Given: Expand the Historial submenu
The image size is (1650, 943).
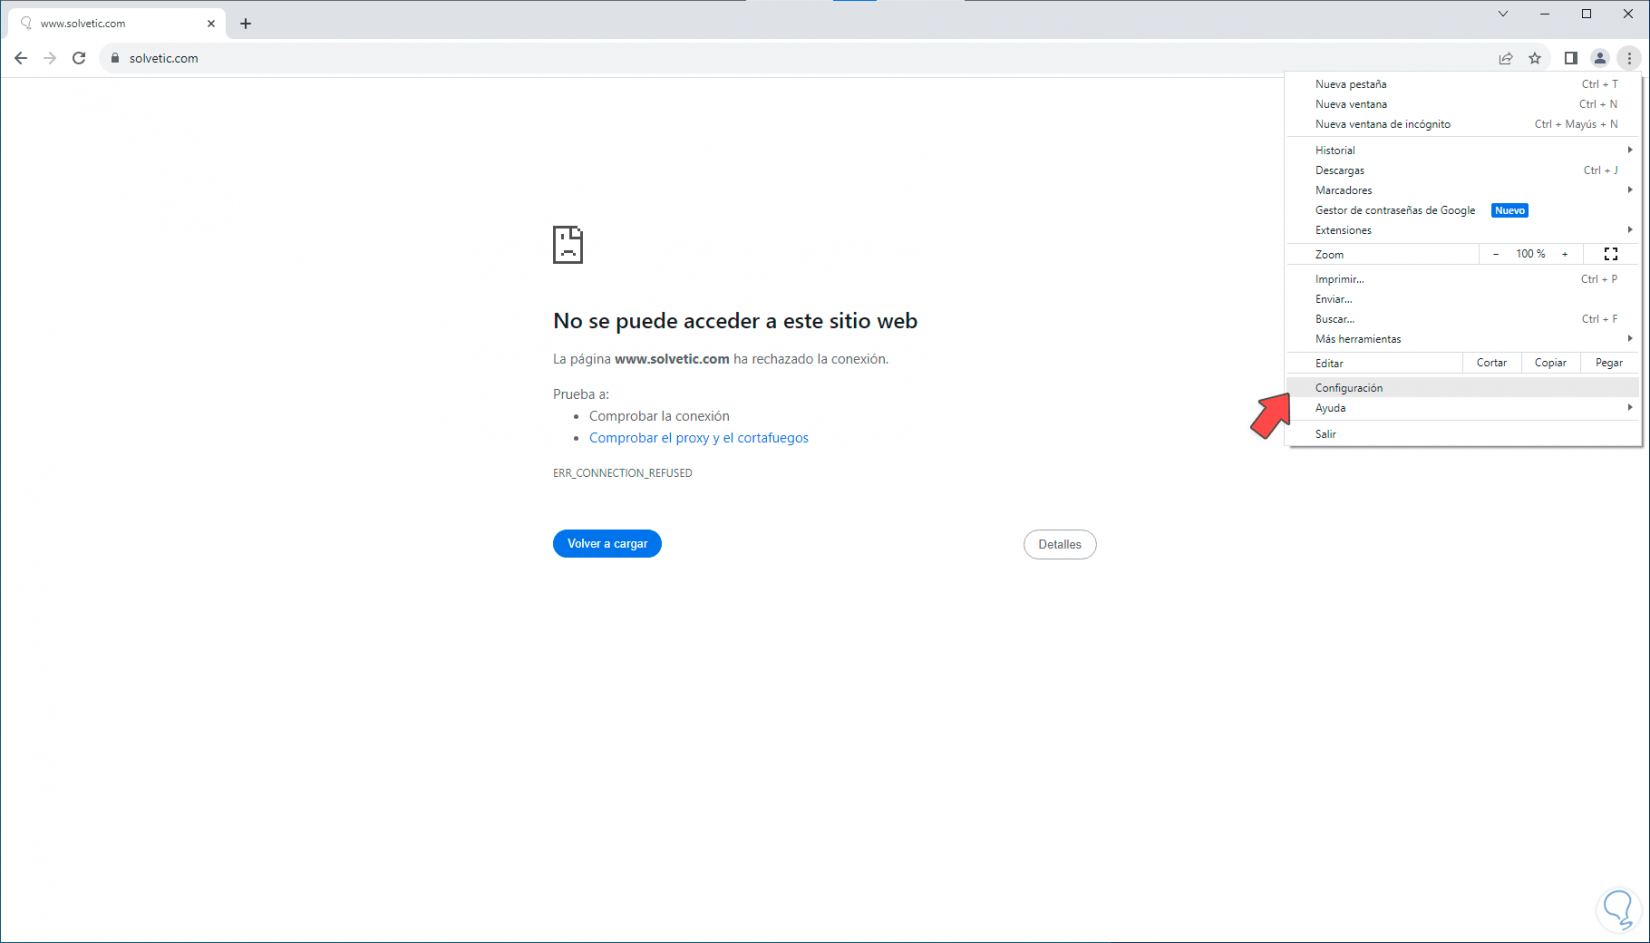Looking at the screenshot, I should (x=1463, y=150).
